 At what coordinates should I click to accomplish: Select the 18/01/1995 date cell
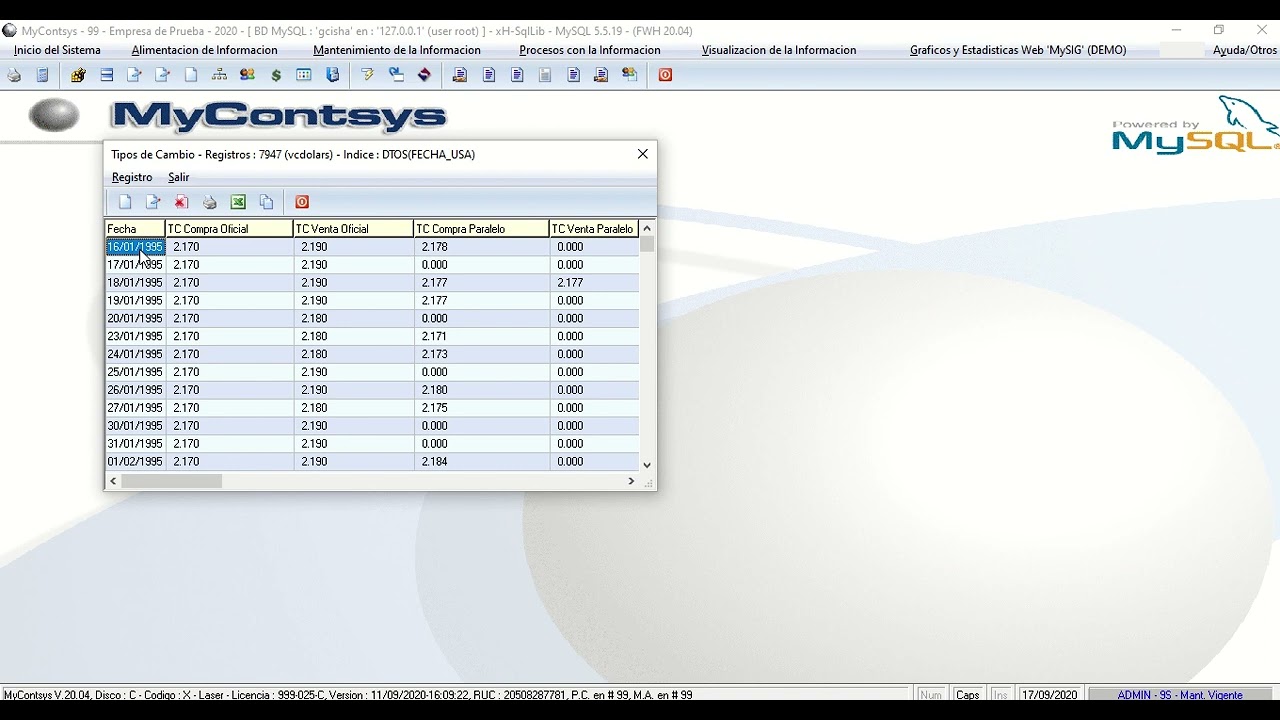(x=135, y=283)
